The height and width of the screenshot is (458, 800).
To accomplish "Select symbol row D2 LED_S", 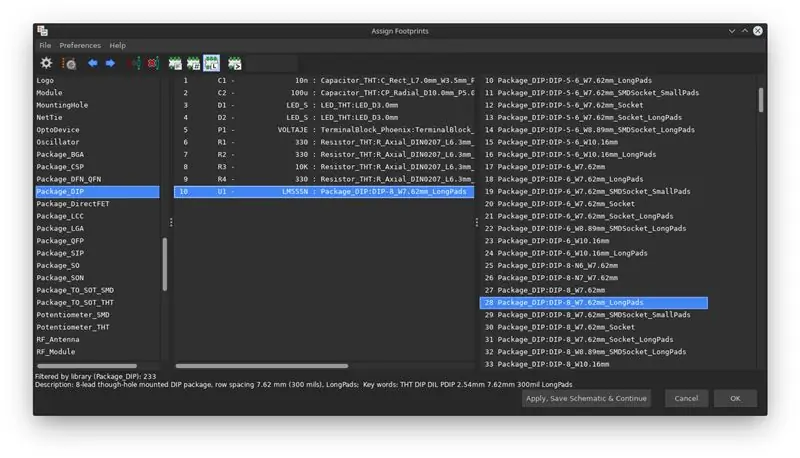I will click(324, 117).
